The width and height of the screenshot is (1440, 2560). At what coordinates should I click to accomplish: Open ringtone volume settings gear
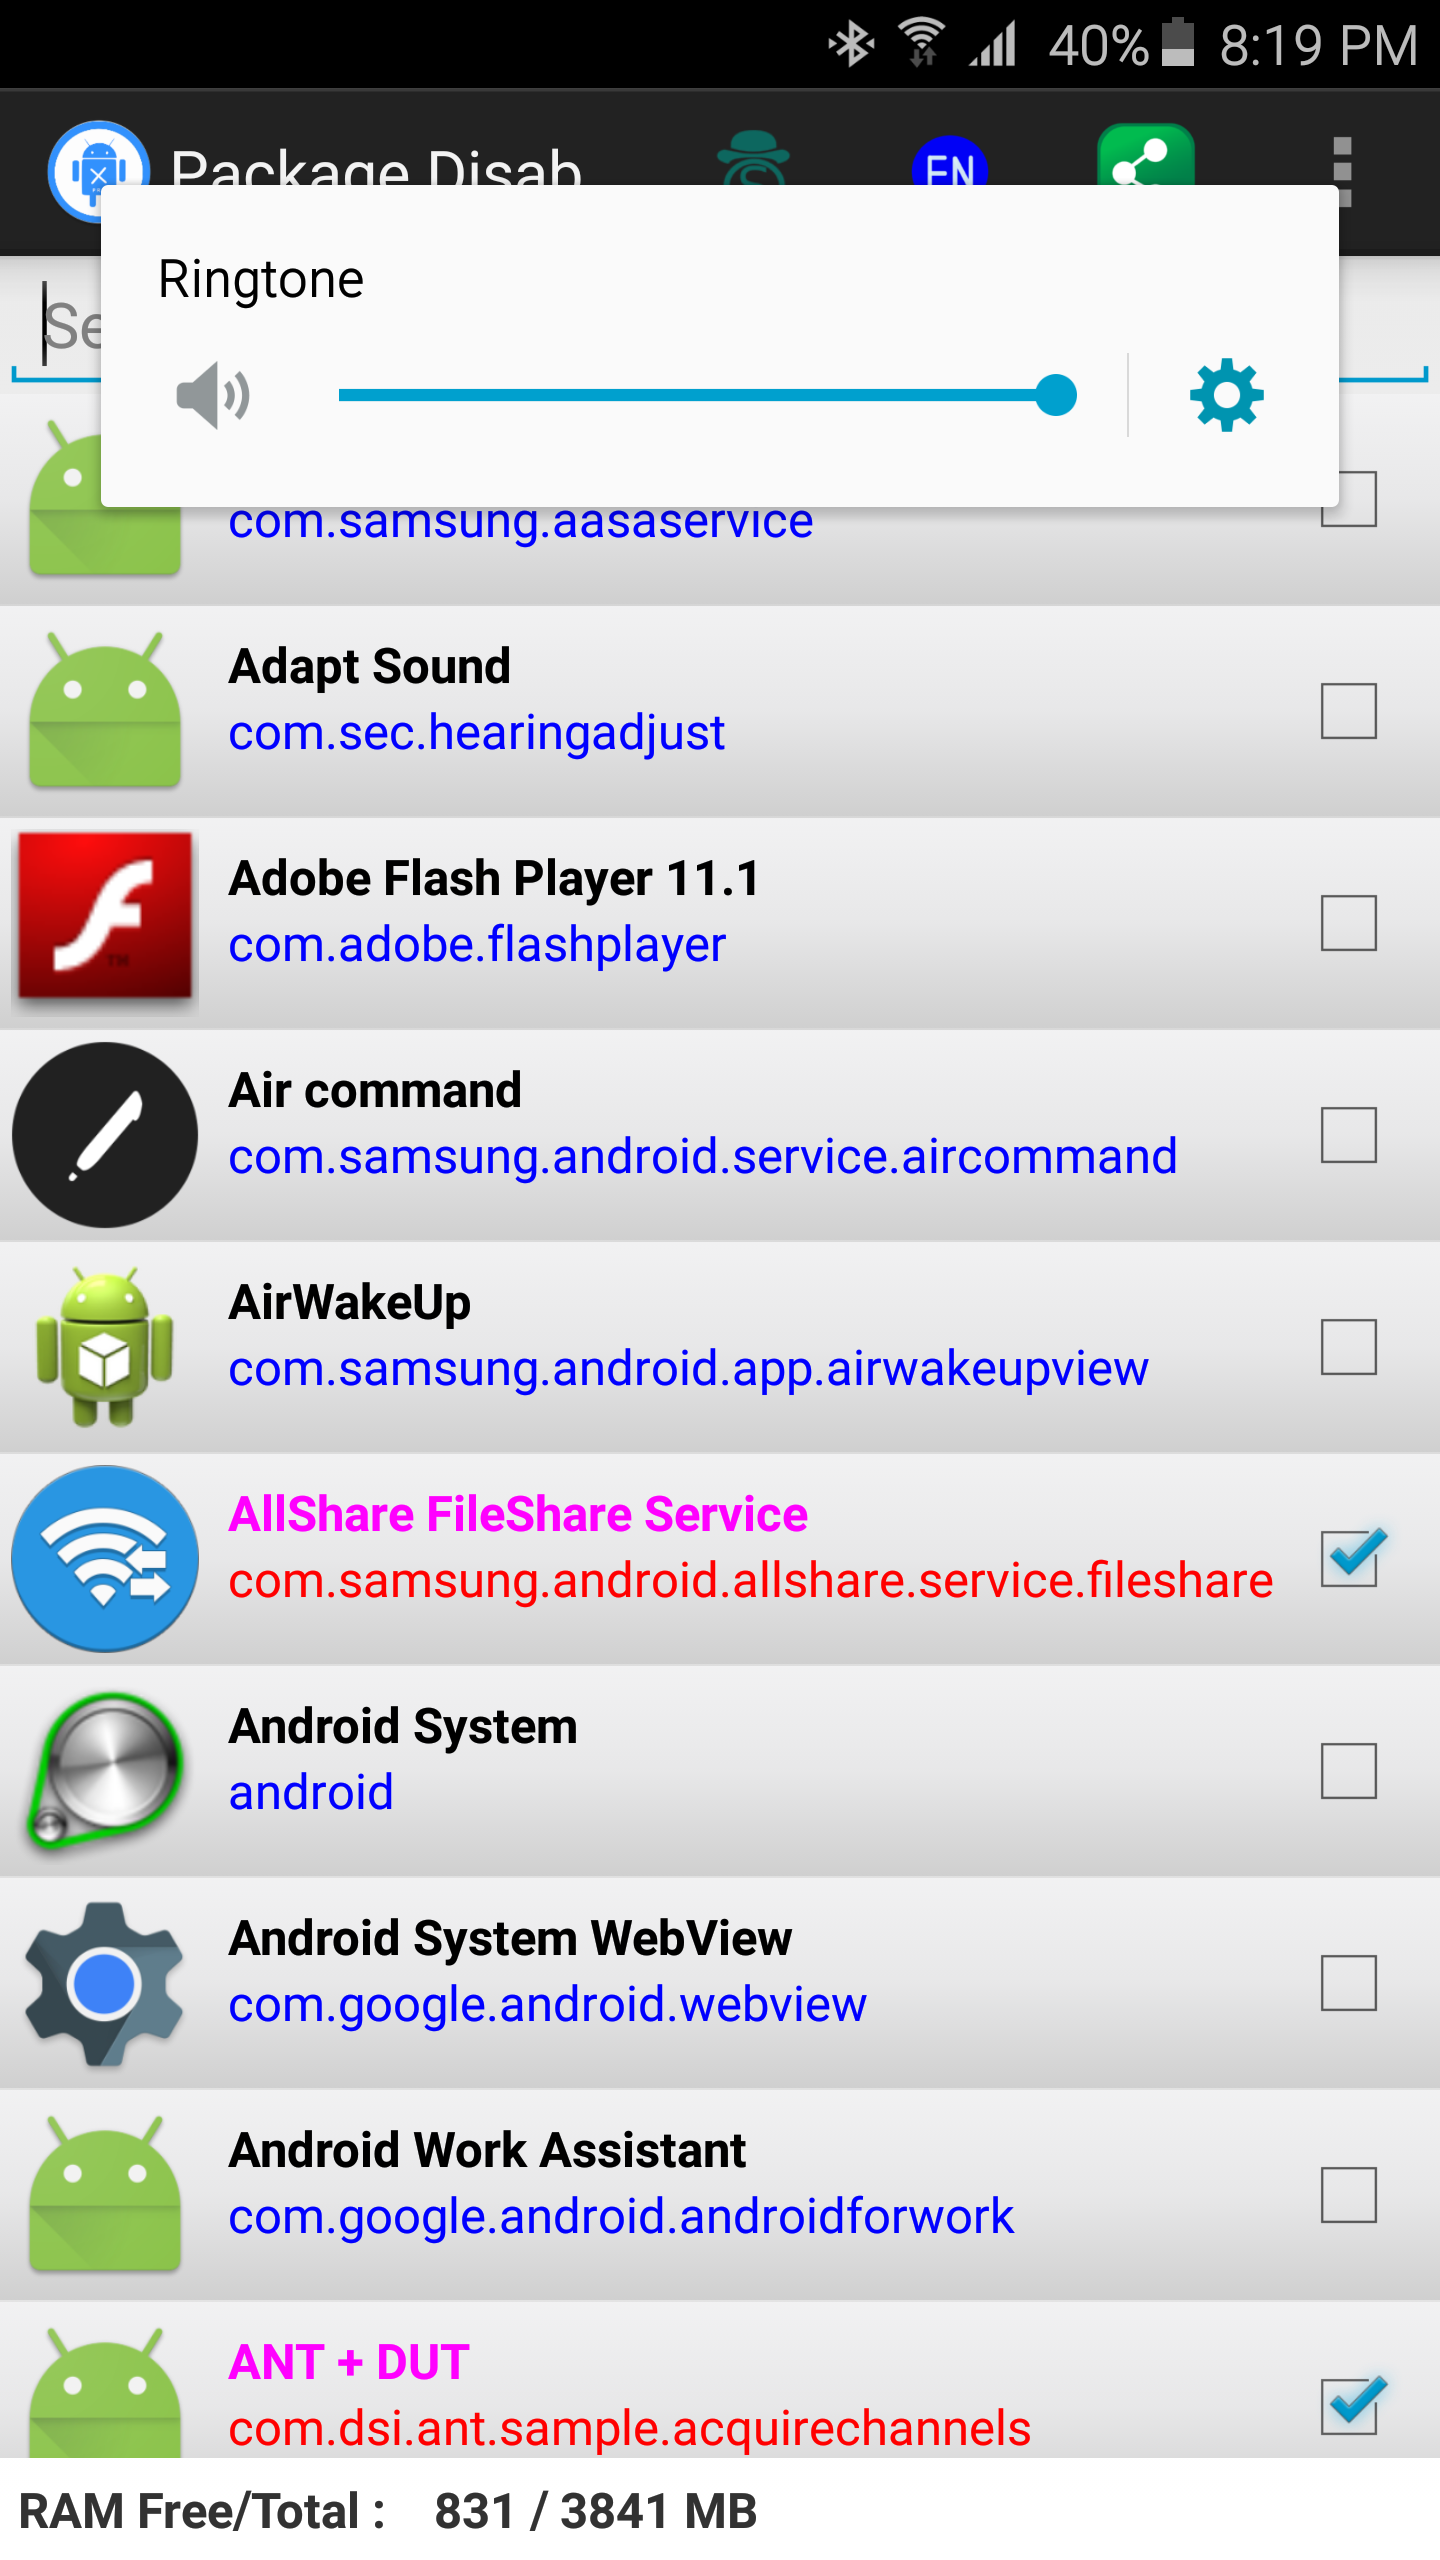click(1226, 396)
